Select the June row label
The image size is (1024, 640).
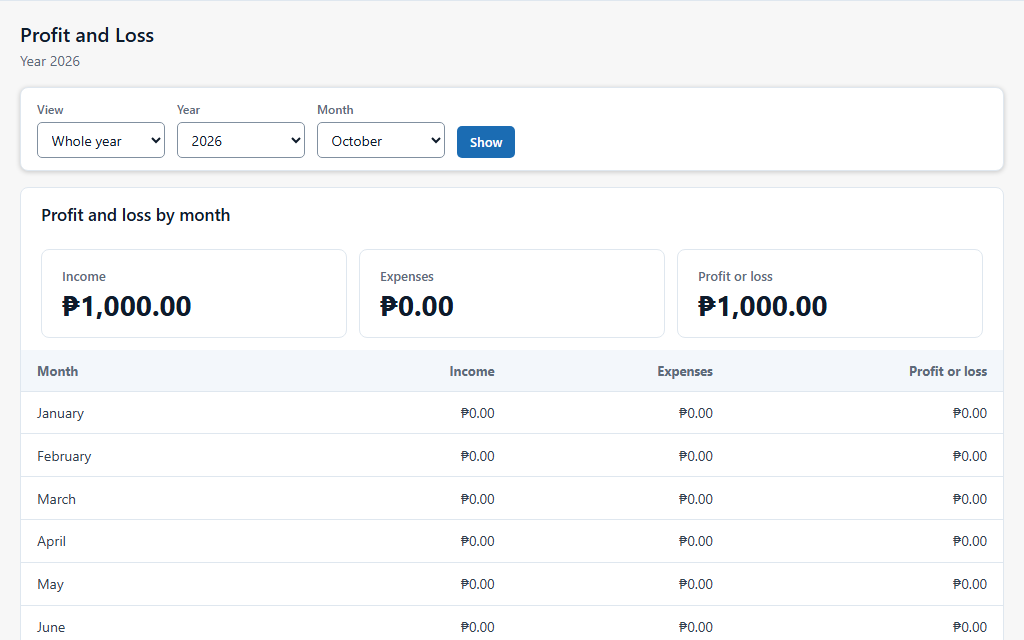click(51, 628)
